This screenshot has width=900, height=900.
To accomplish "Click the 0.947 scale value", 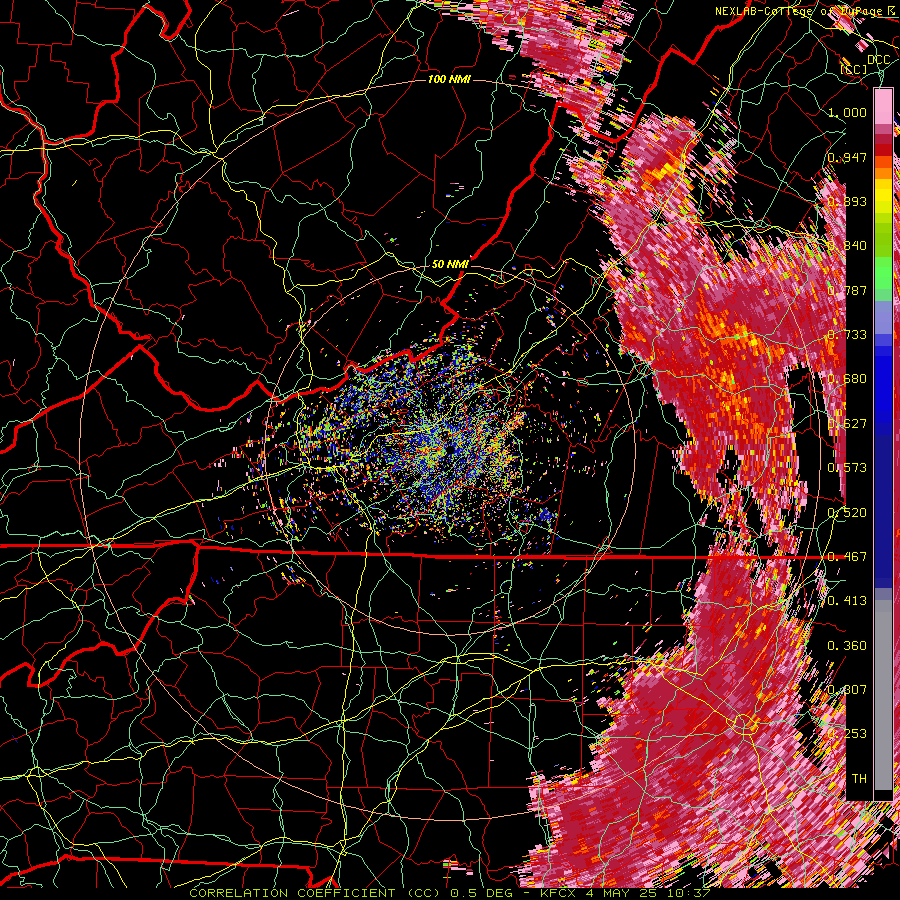I will [847, 157].
